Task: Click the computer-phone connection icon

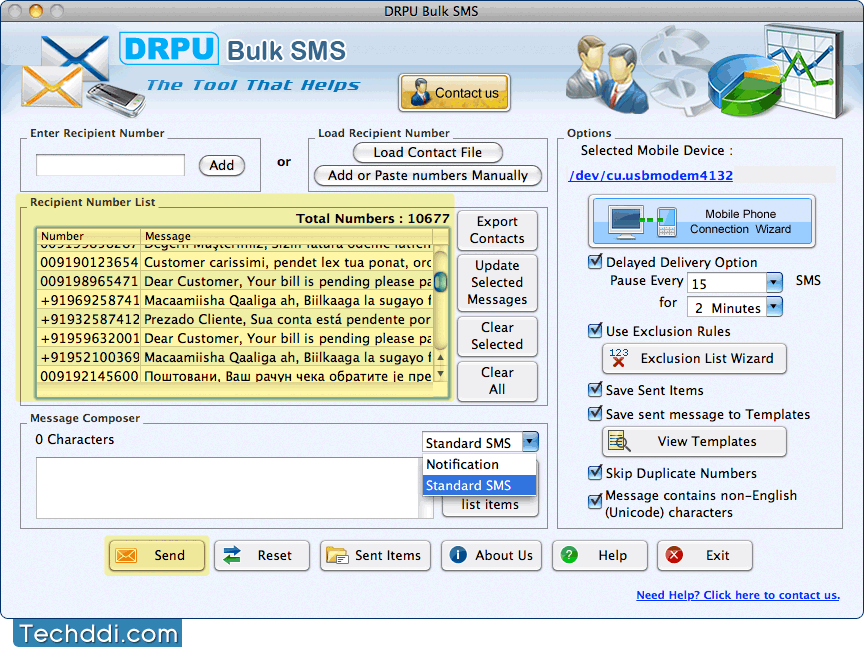Action: (x=642, y=221)
